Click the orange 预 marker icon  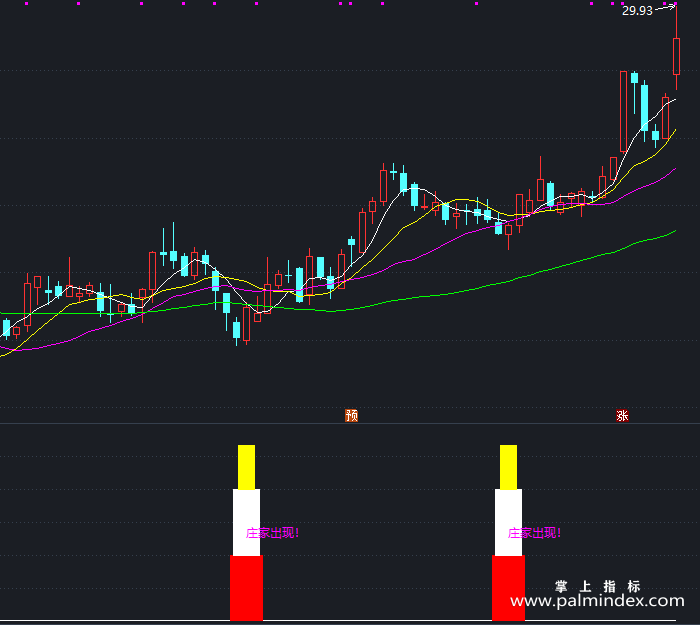(351, 416)
